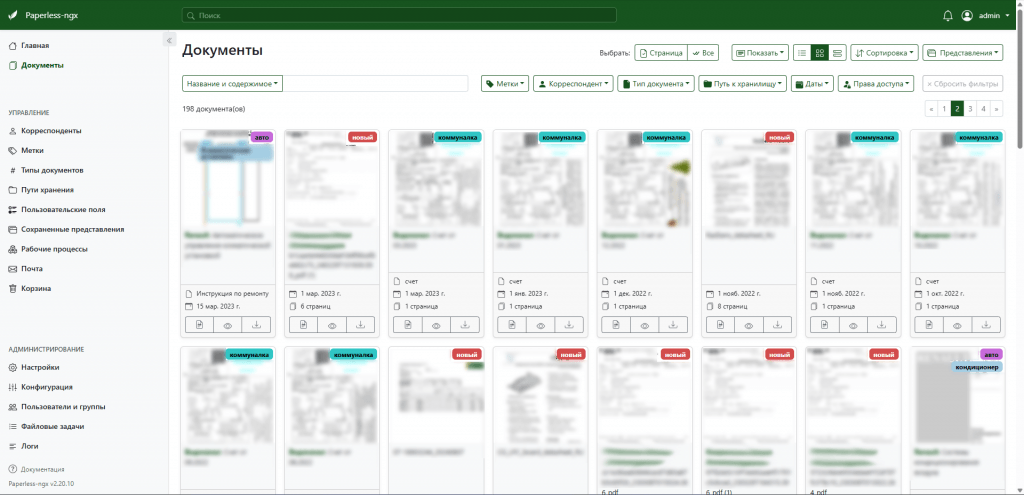This screenshot has width=1024, height=495.
Task: Open the admin user menu
Action: point(986,16)
